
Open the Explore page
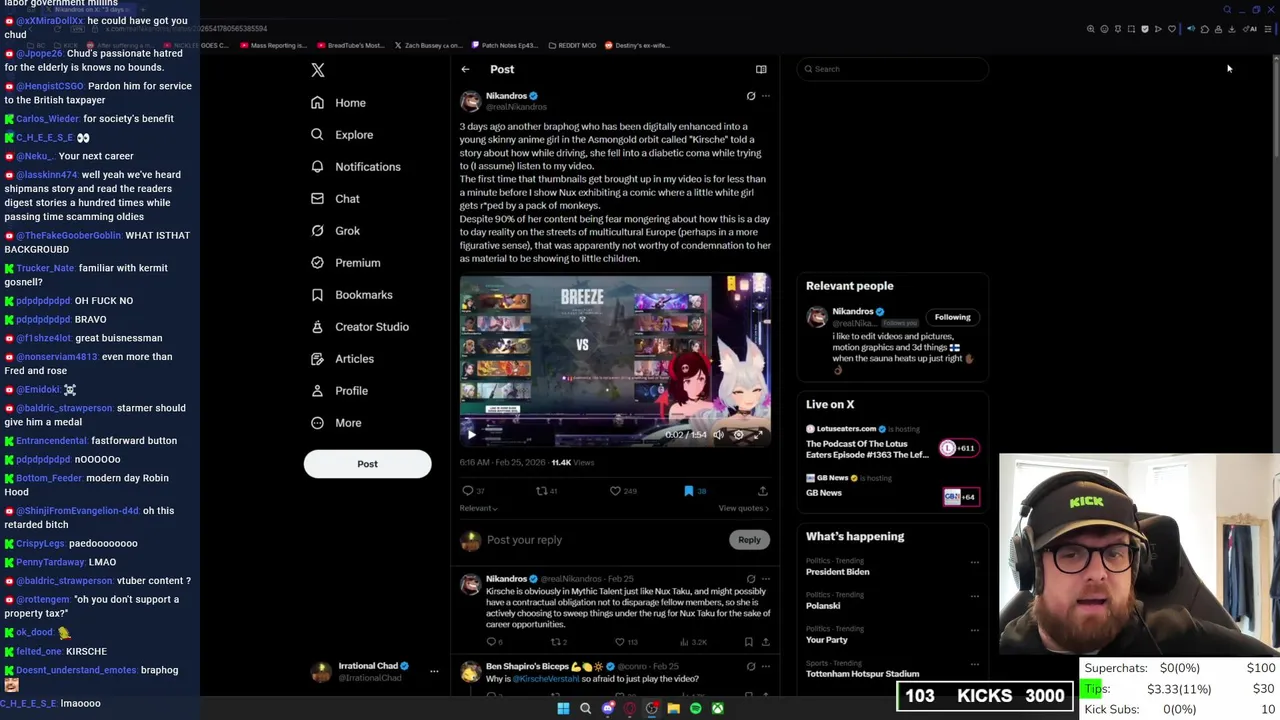click(x=342, y=135)
